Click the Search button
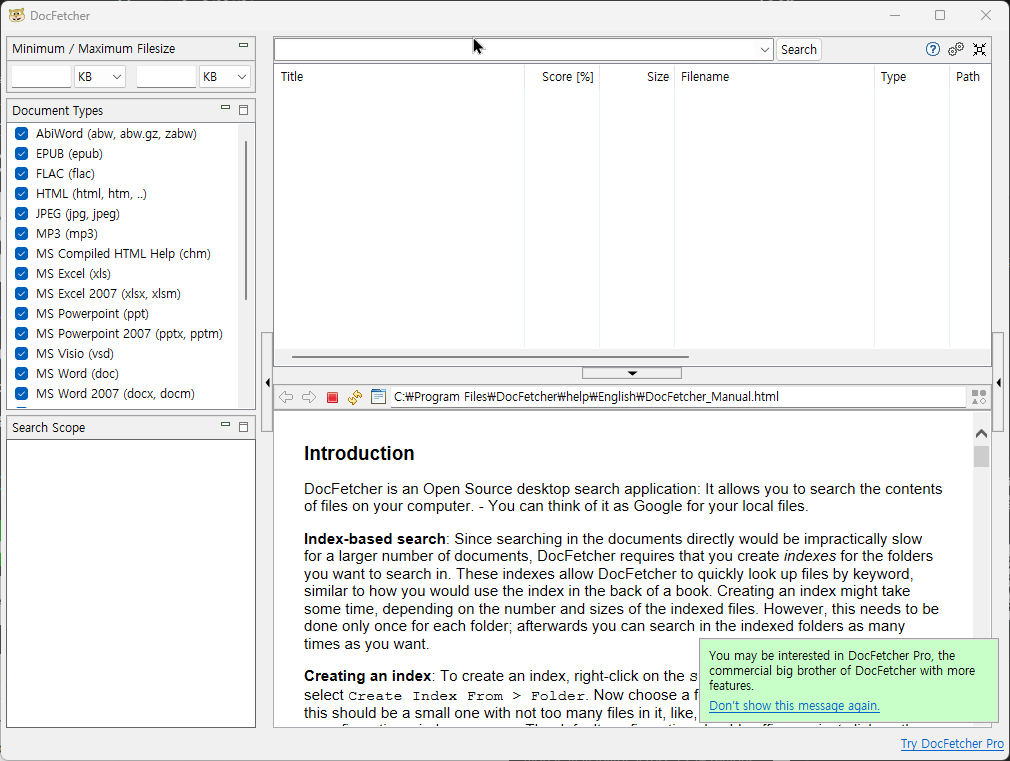This screenshot has width=1010, height=761. (x=799, y=50)
